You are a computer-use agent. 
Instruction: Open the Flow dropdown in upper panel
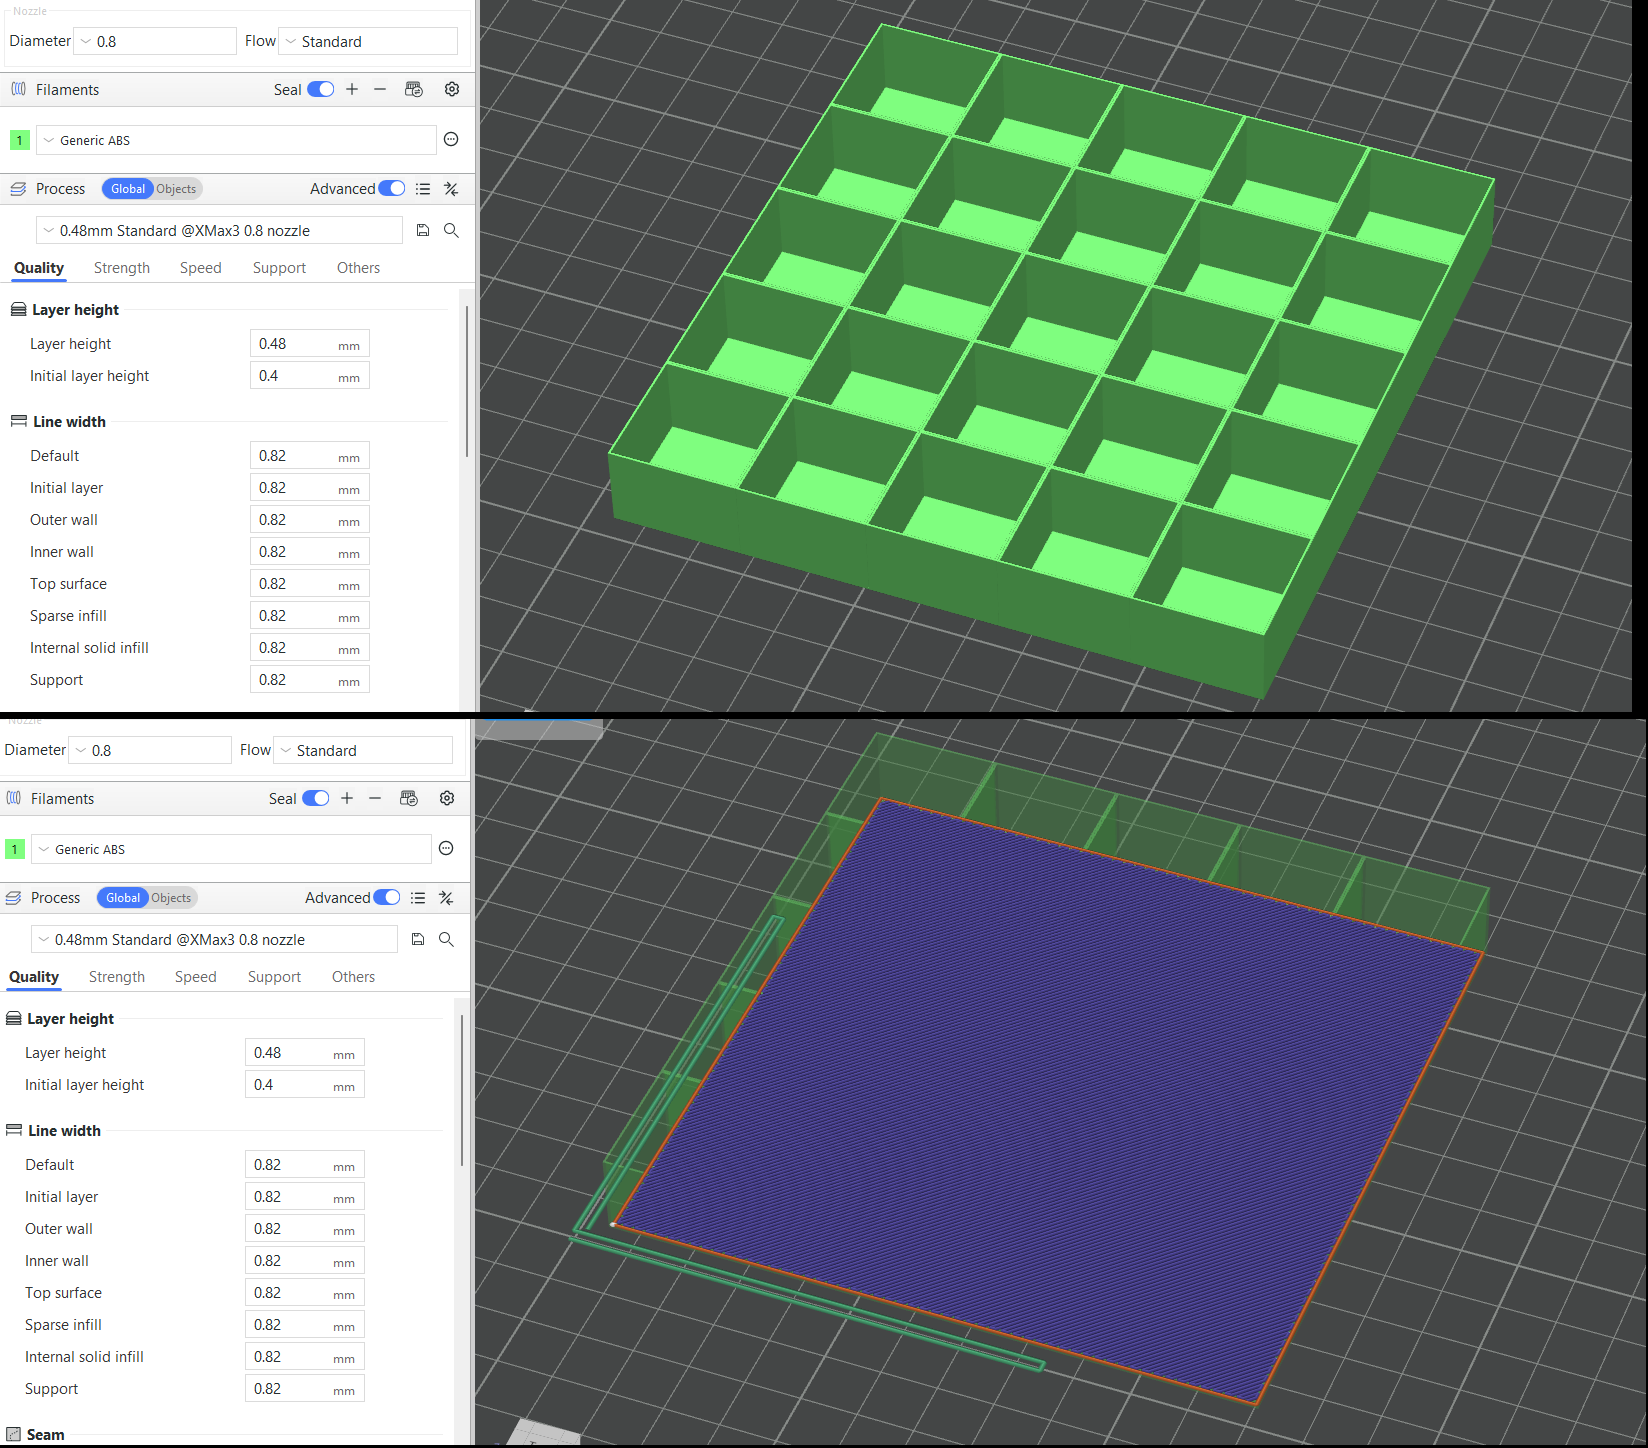click(368, 41)
